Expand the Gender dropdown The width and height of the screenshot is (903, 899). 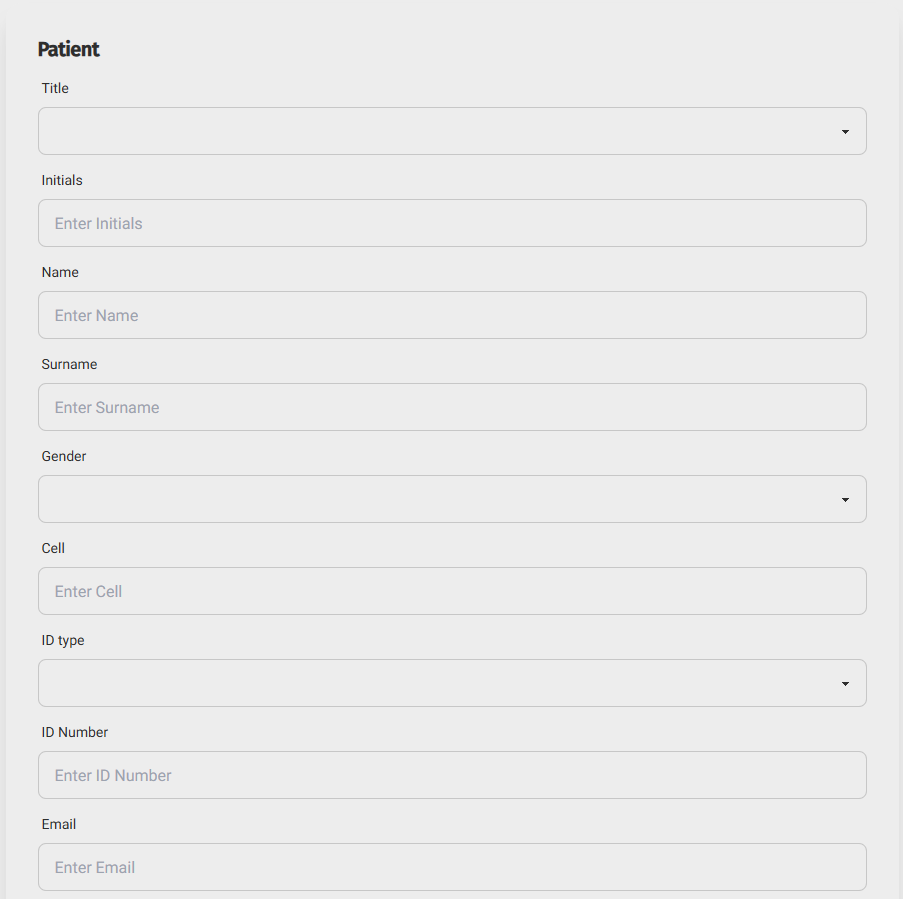coord(452,499)
